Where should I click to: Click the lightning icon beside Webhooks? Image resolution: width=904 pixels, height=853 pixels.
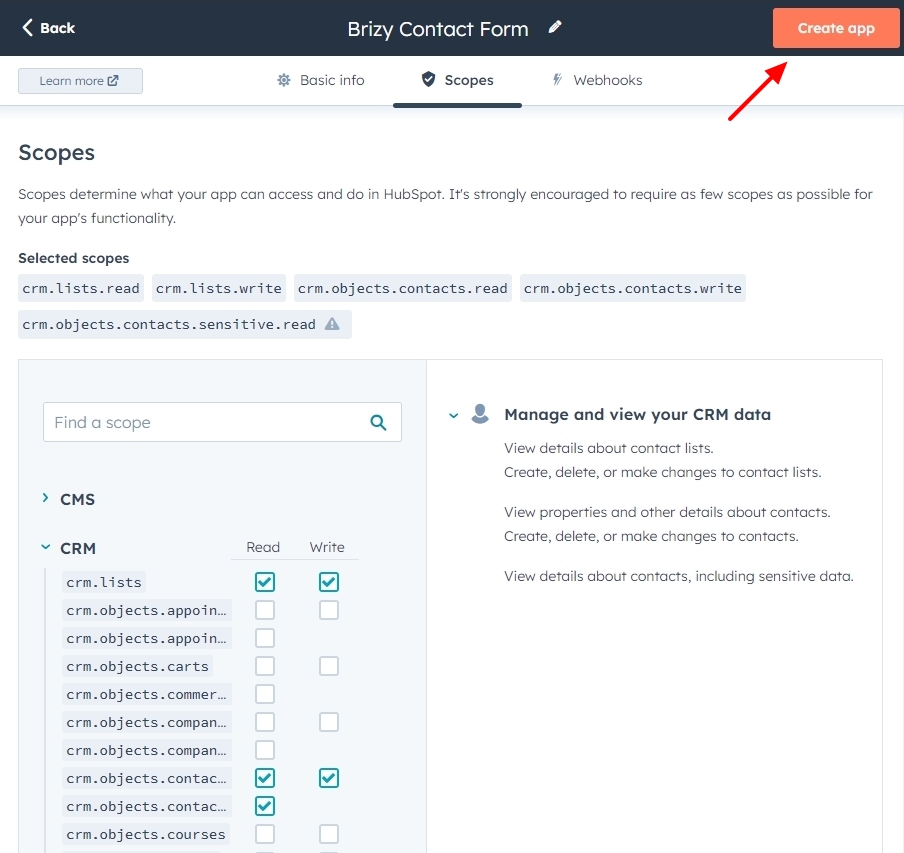558,80
